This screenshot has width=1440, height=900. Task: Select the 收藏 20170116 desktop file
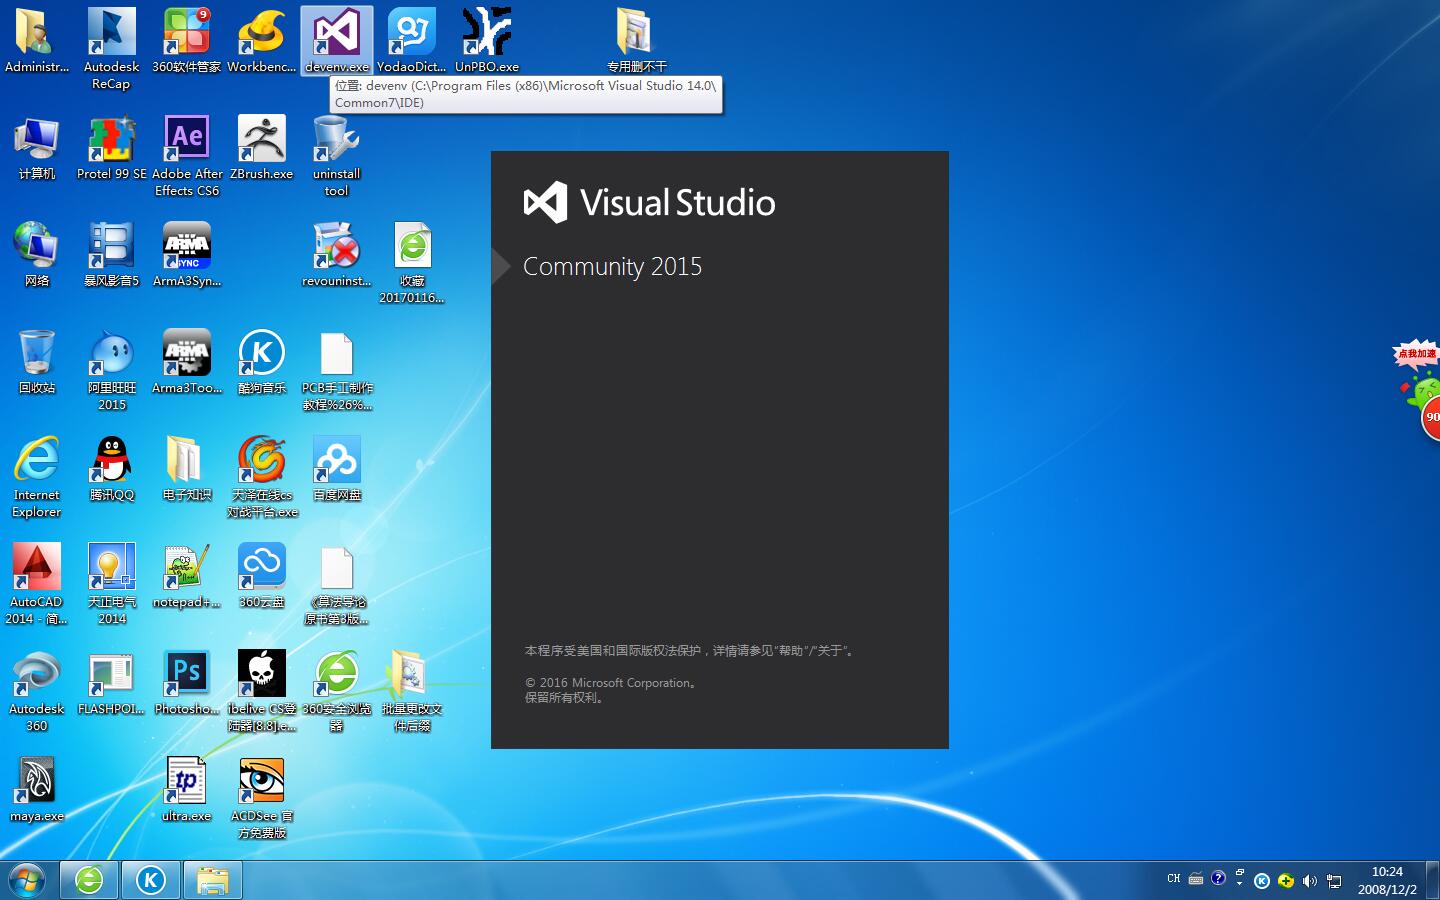coord(412,263)
